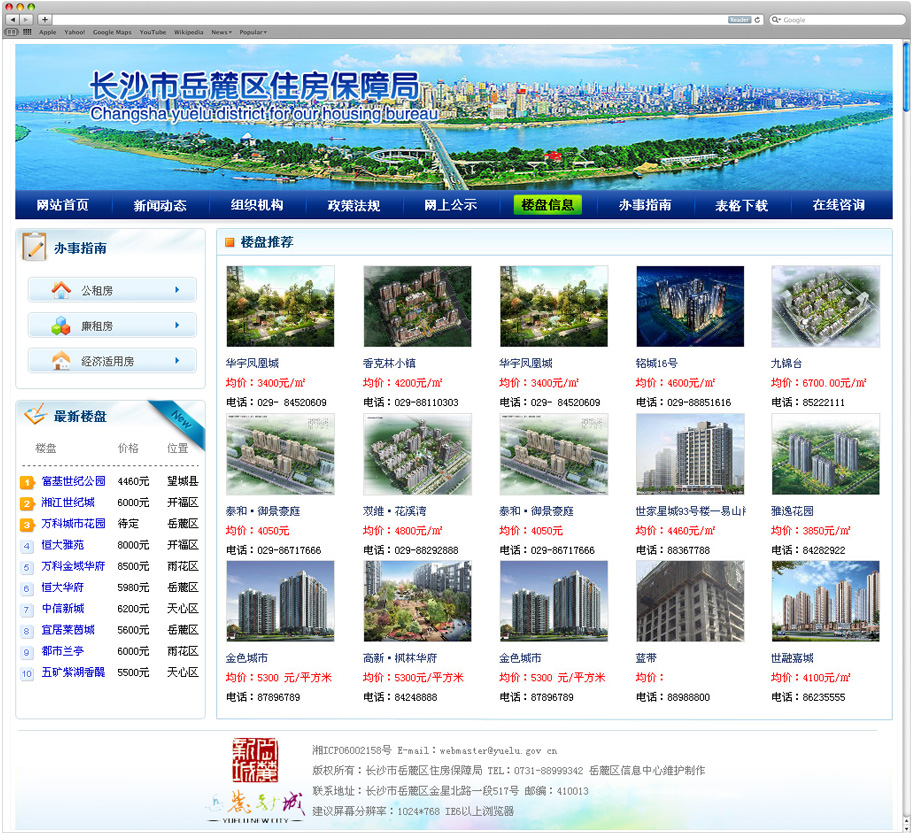The height and width of the screenshot is (833, 914).
Task: Click the arrow on the 经济适用房 row
Action: 177,361
